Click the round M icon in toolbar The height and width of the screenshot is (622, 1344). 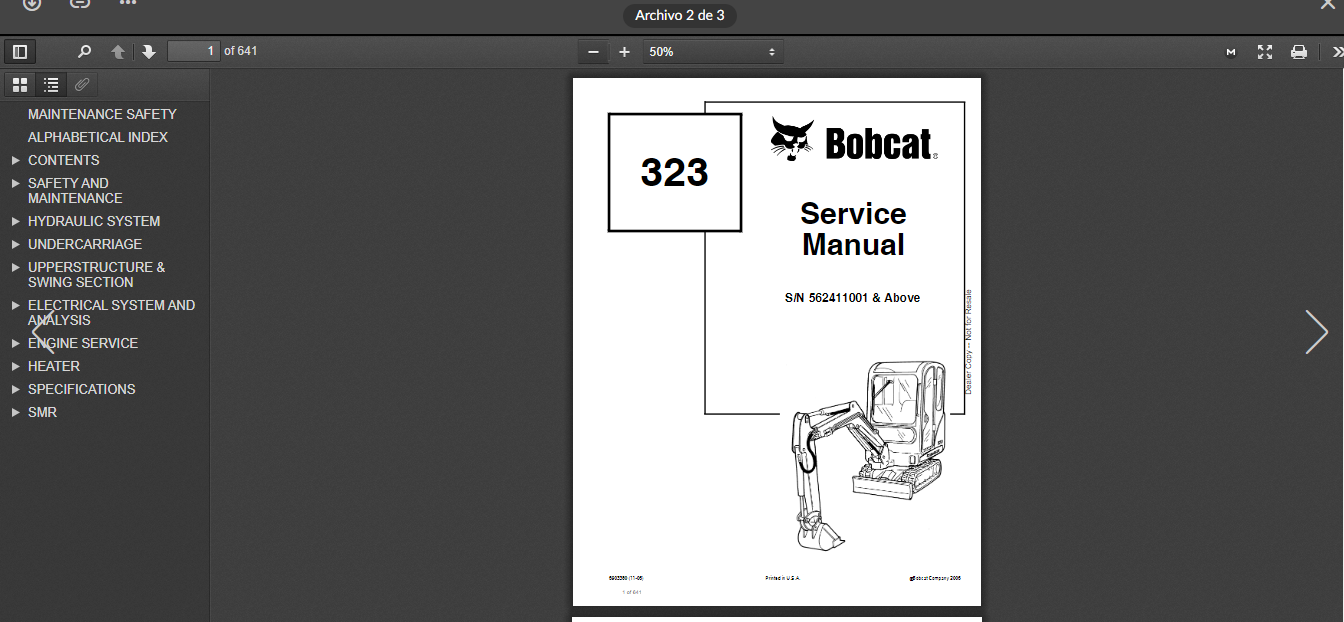click(1231, 52)
